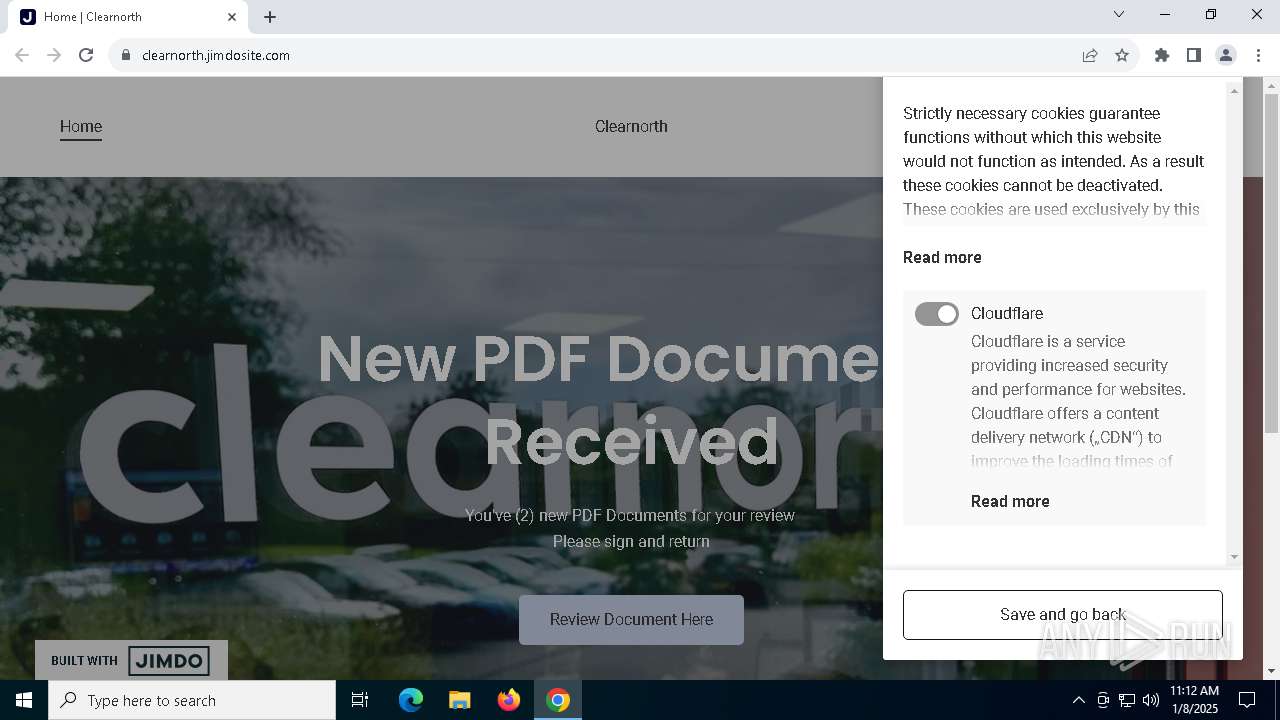Open Chrome three-dot menu
The image size is (1280, 720).
pos(1258,55)
